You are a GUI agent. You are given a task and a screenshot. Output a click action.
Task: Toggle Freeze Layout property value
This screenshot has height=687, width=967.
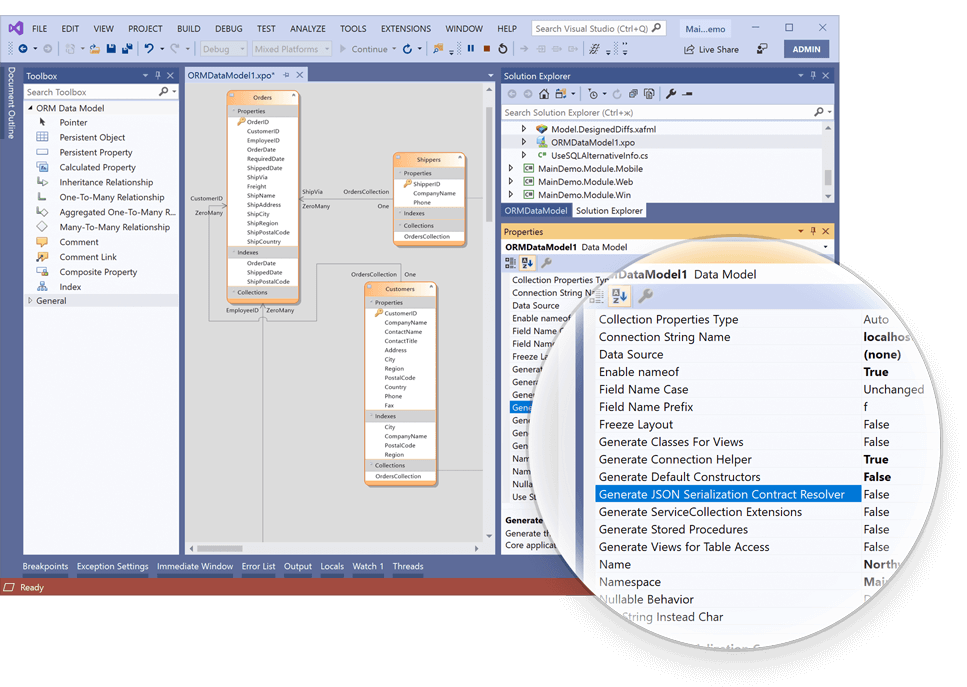pyautogui.click(x=875, y=424)
